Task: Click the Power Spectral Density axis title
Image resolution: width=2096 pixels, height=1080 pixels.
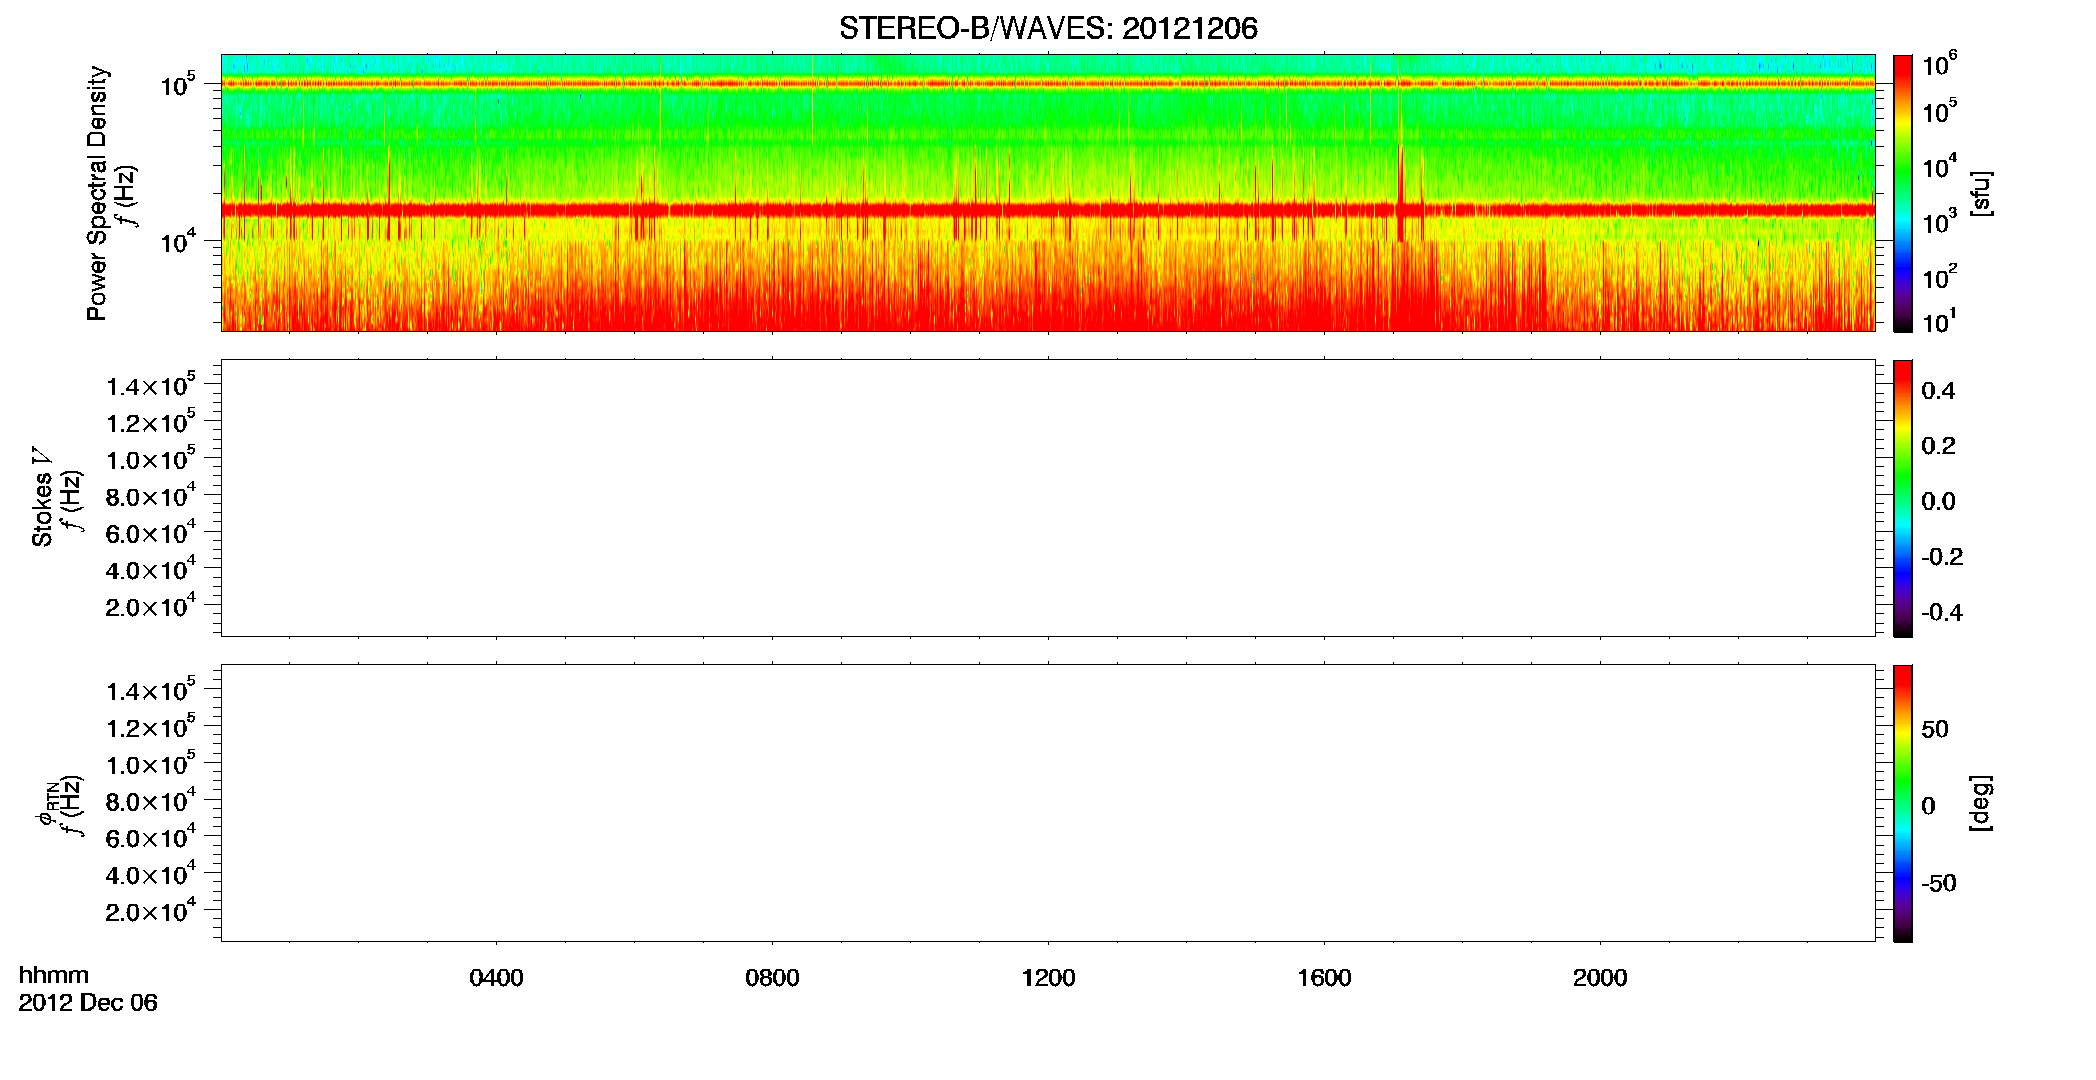Action: 97,193
